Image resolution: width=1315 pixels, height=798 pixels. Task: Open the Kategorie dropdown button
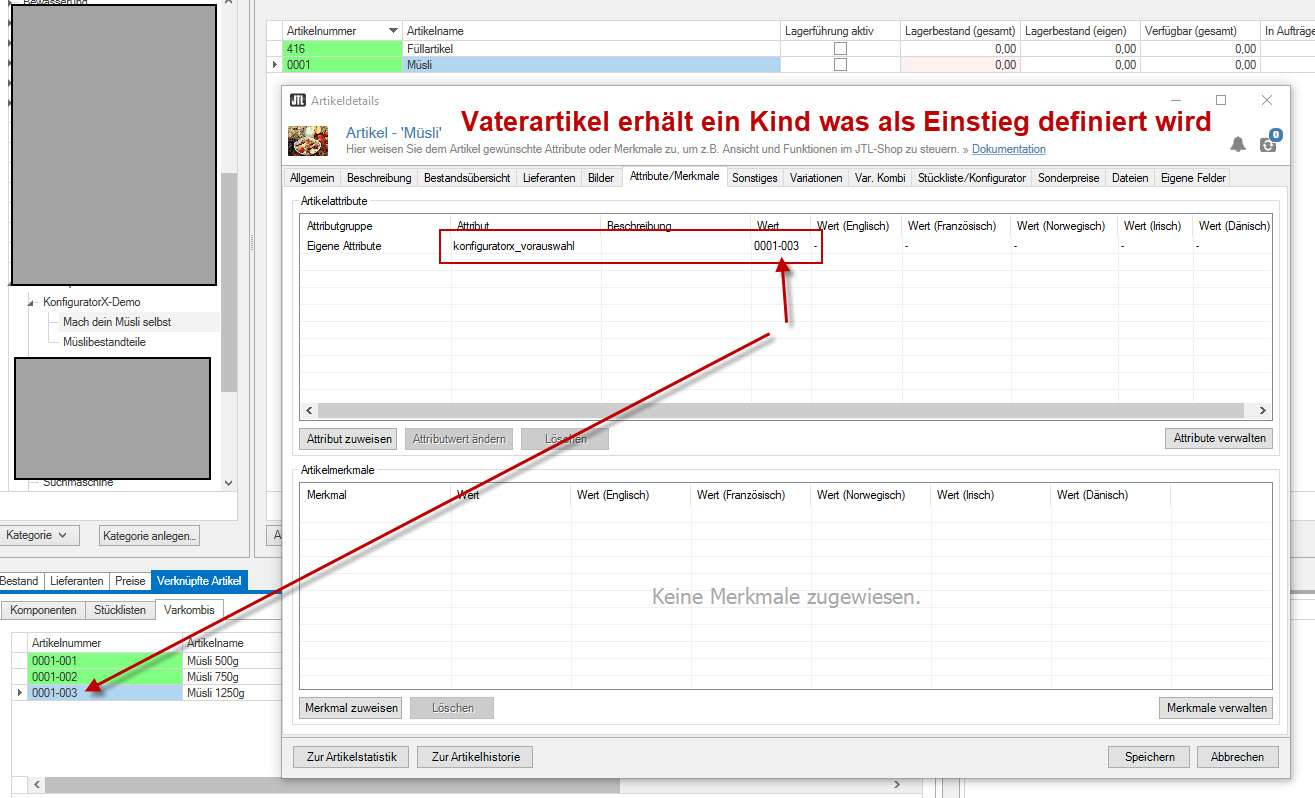click(38, 535)
